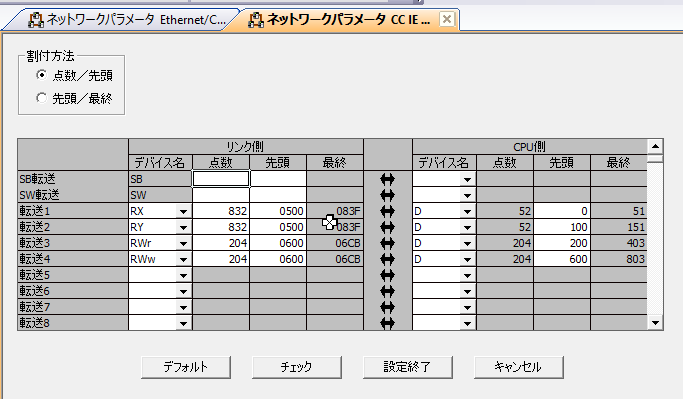The width and height of the screenshot is (683, 399).
Task: Click SB転送 link-side 先頭 input field
Action: [x=278, y=179]
